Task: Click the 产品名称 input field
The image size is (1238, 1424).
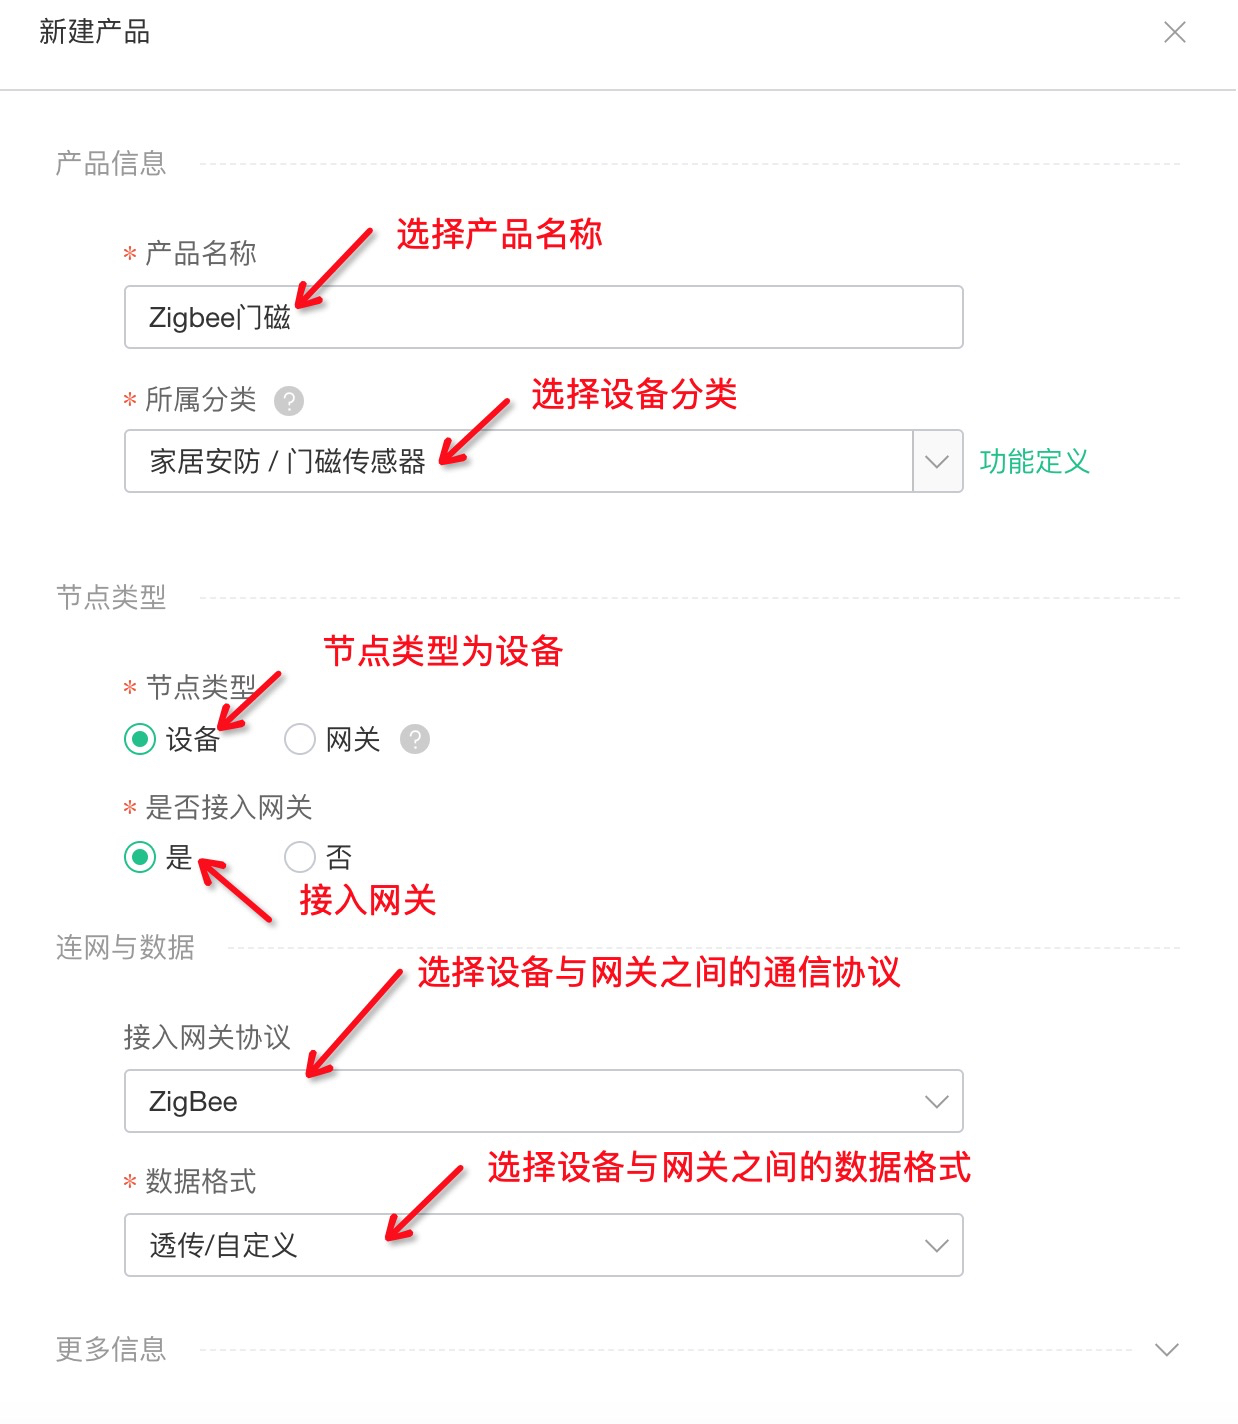Action: 544,317
